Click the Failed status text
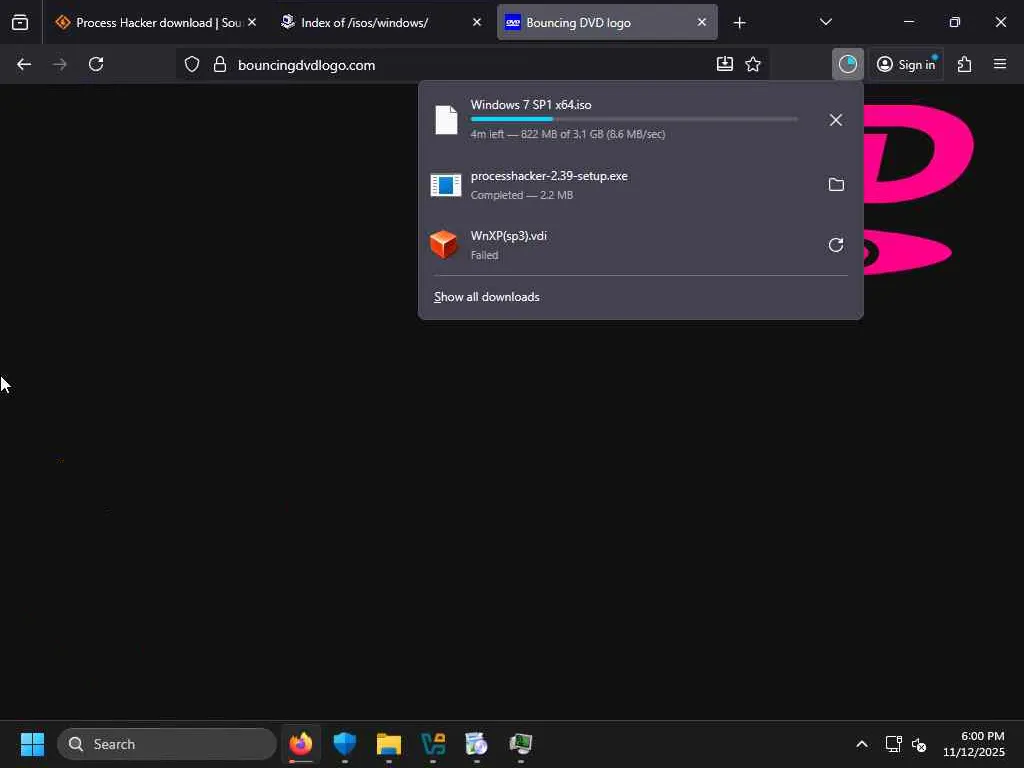The width and height of the screenshot is (1024, 768). coord(485,255)
